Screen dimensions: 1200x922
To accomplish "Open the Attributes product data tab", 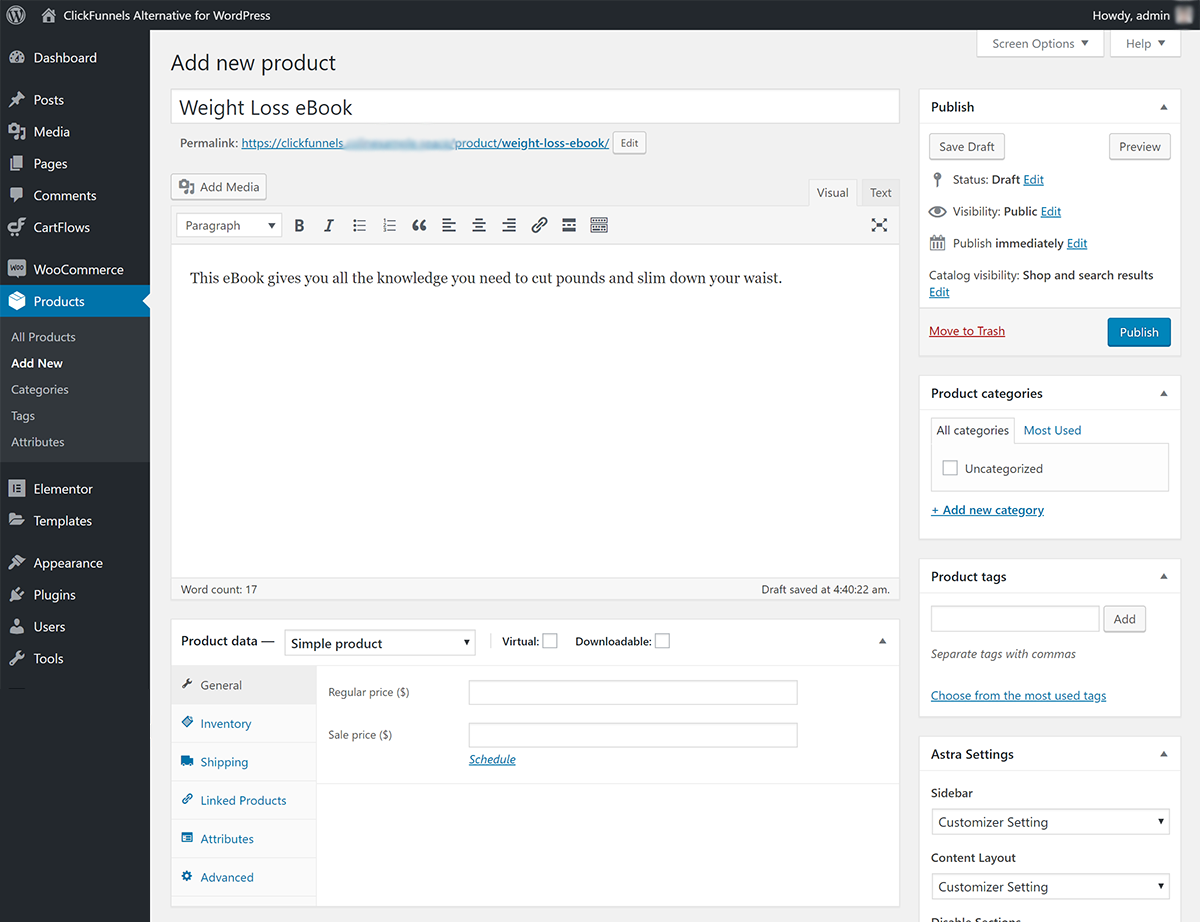I will pyautogui.click(x=244, y=839).
